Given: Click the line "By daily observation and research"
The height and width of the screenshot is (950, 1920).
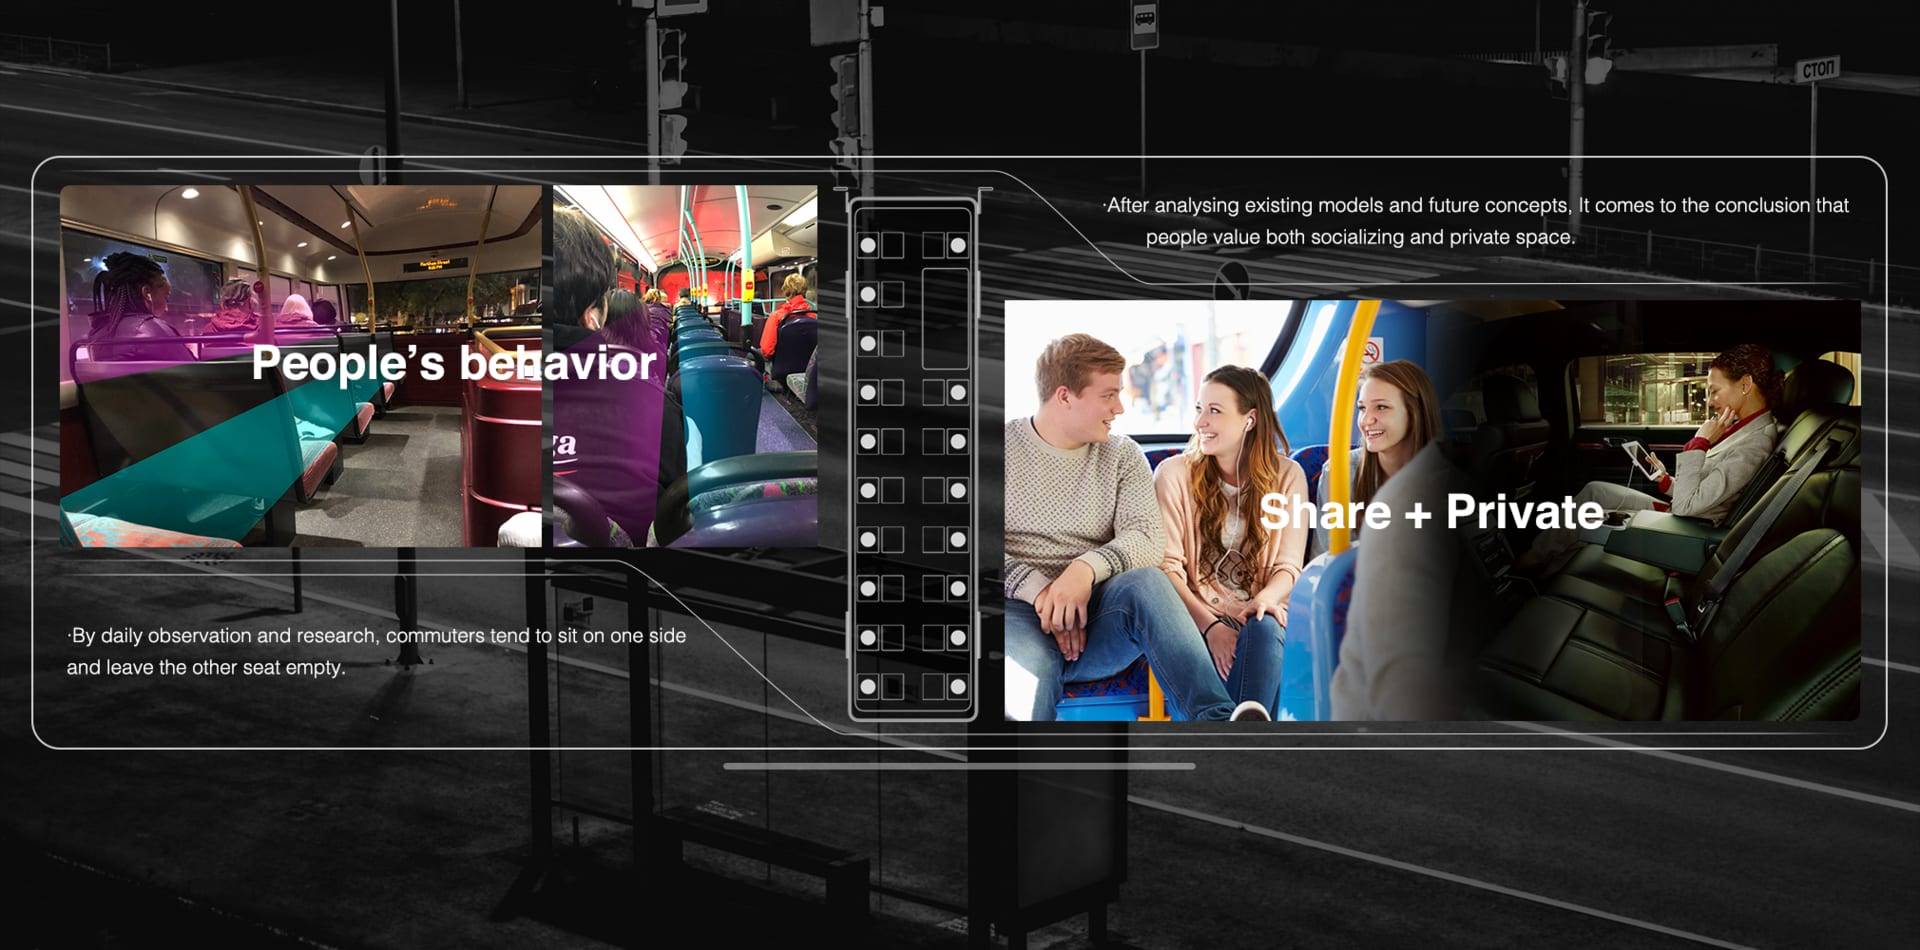Looking at the screenshot, I should 376,635.
